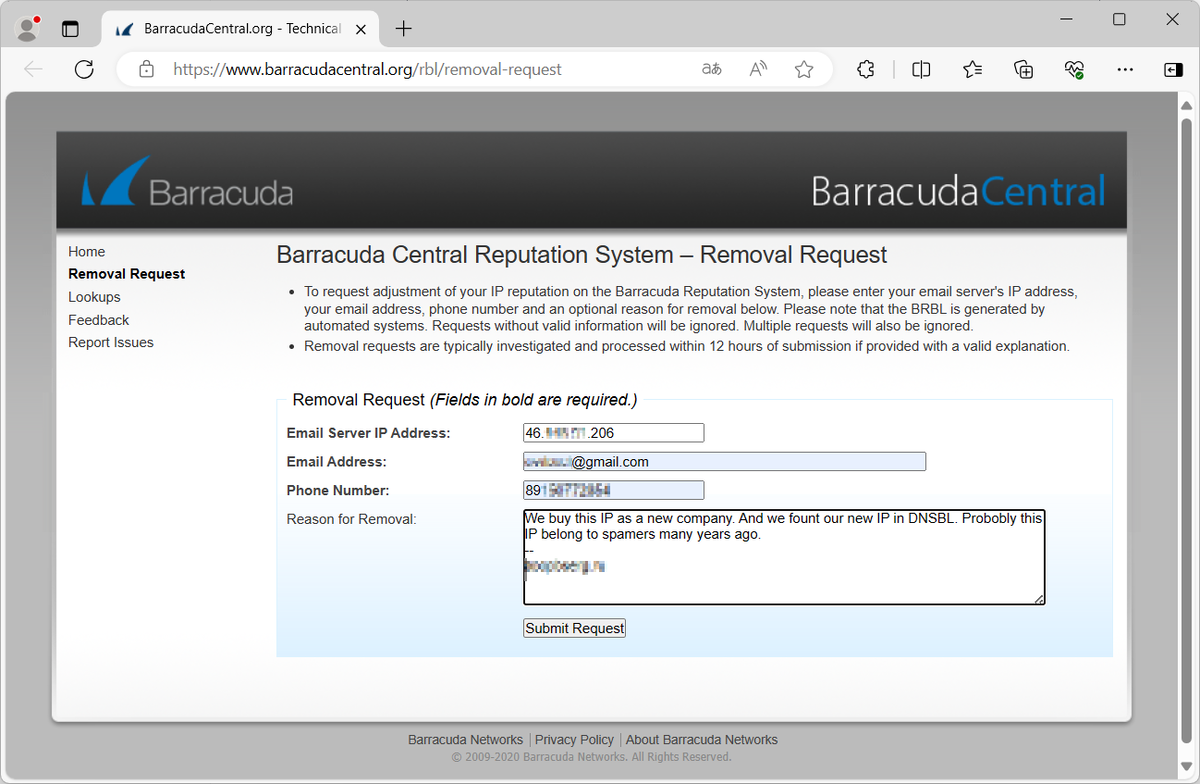Click the BarracudaCentral banner logo

pos(958,190)
